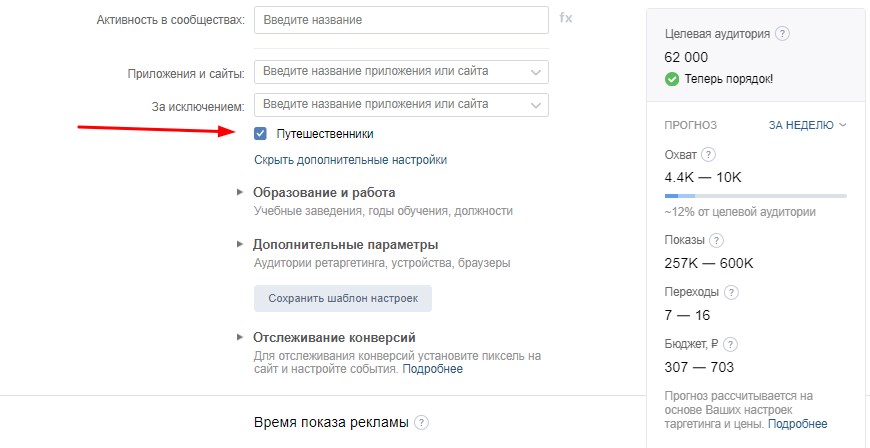Click Аудитории ретаргетинга, устройства description

click(382, 263)
